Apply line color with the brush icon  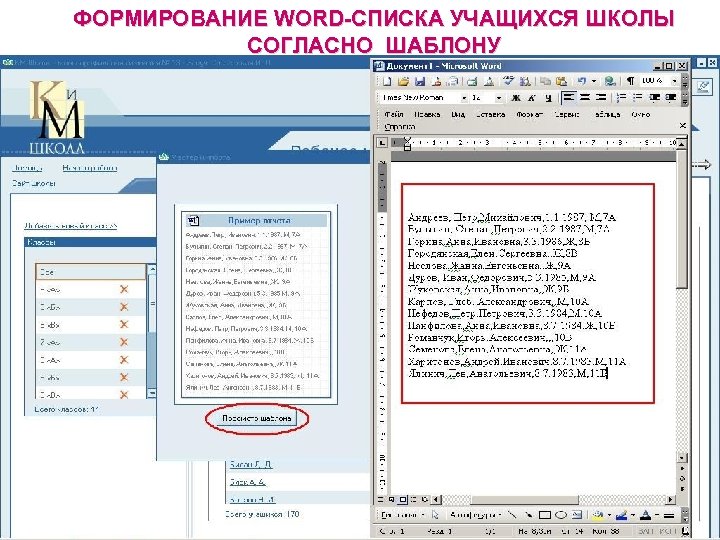tap(622, 515)
